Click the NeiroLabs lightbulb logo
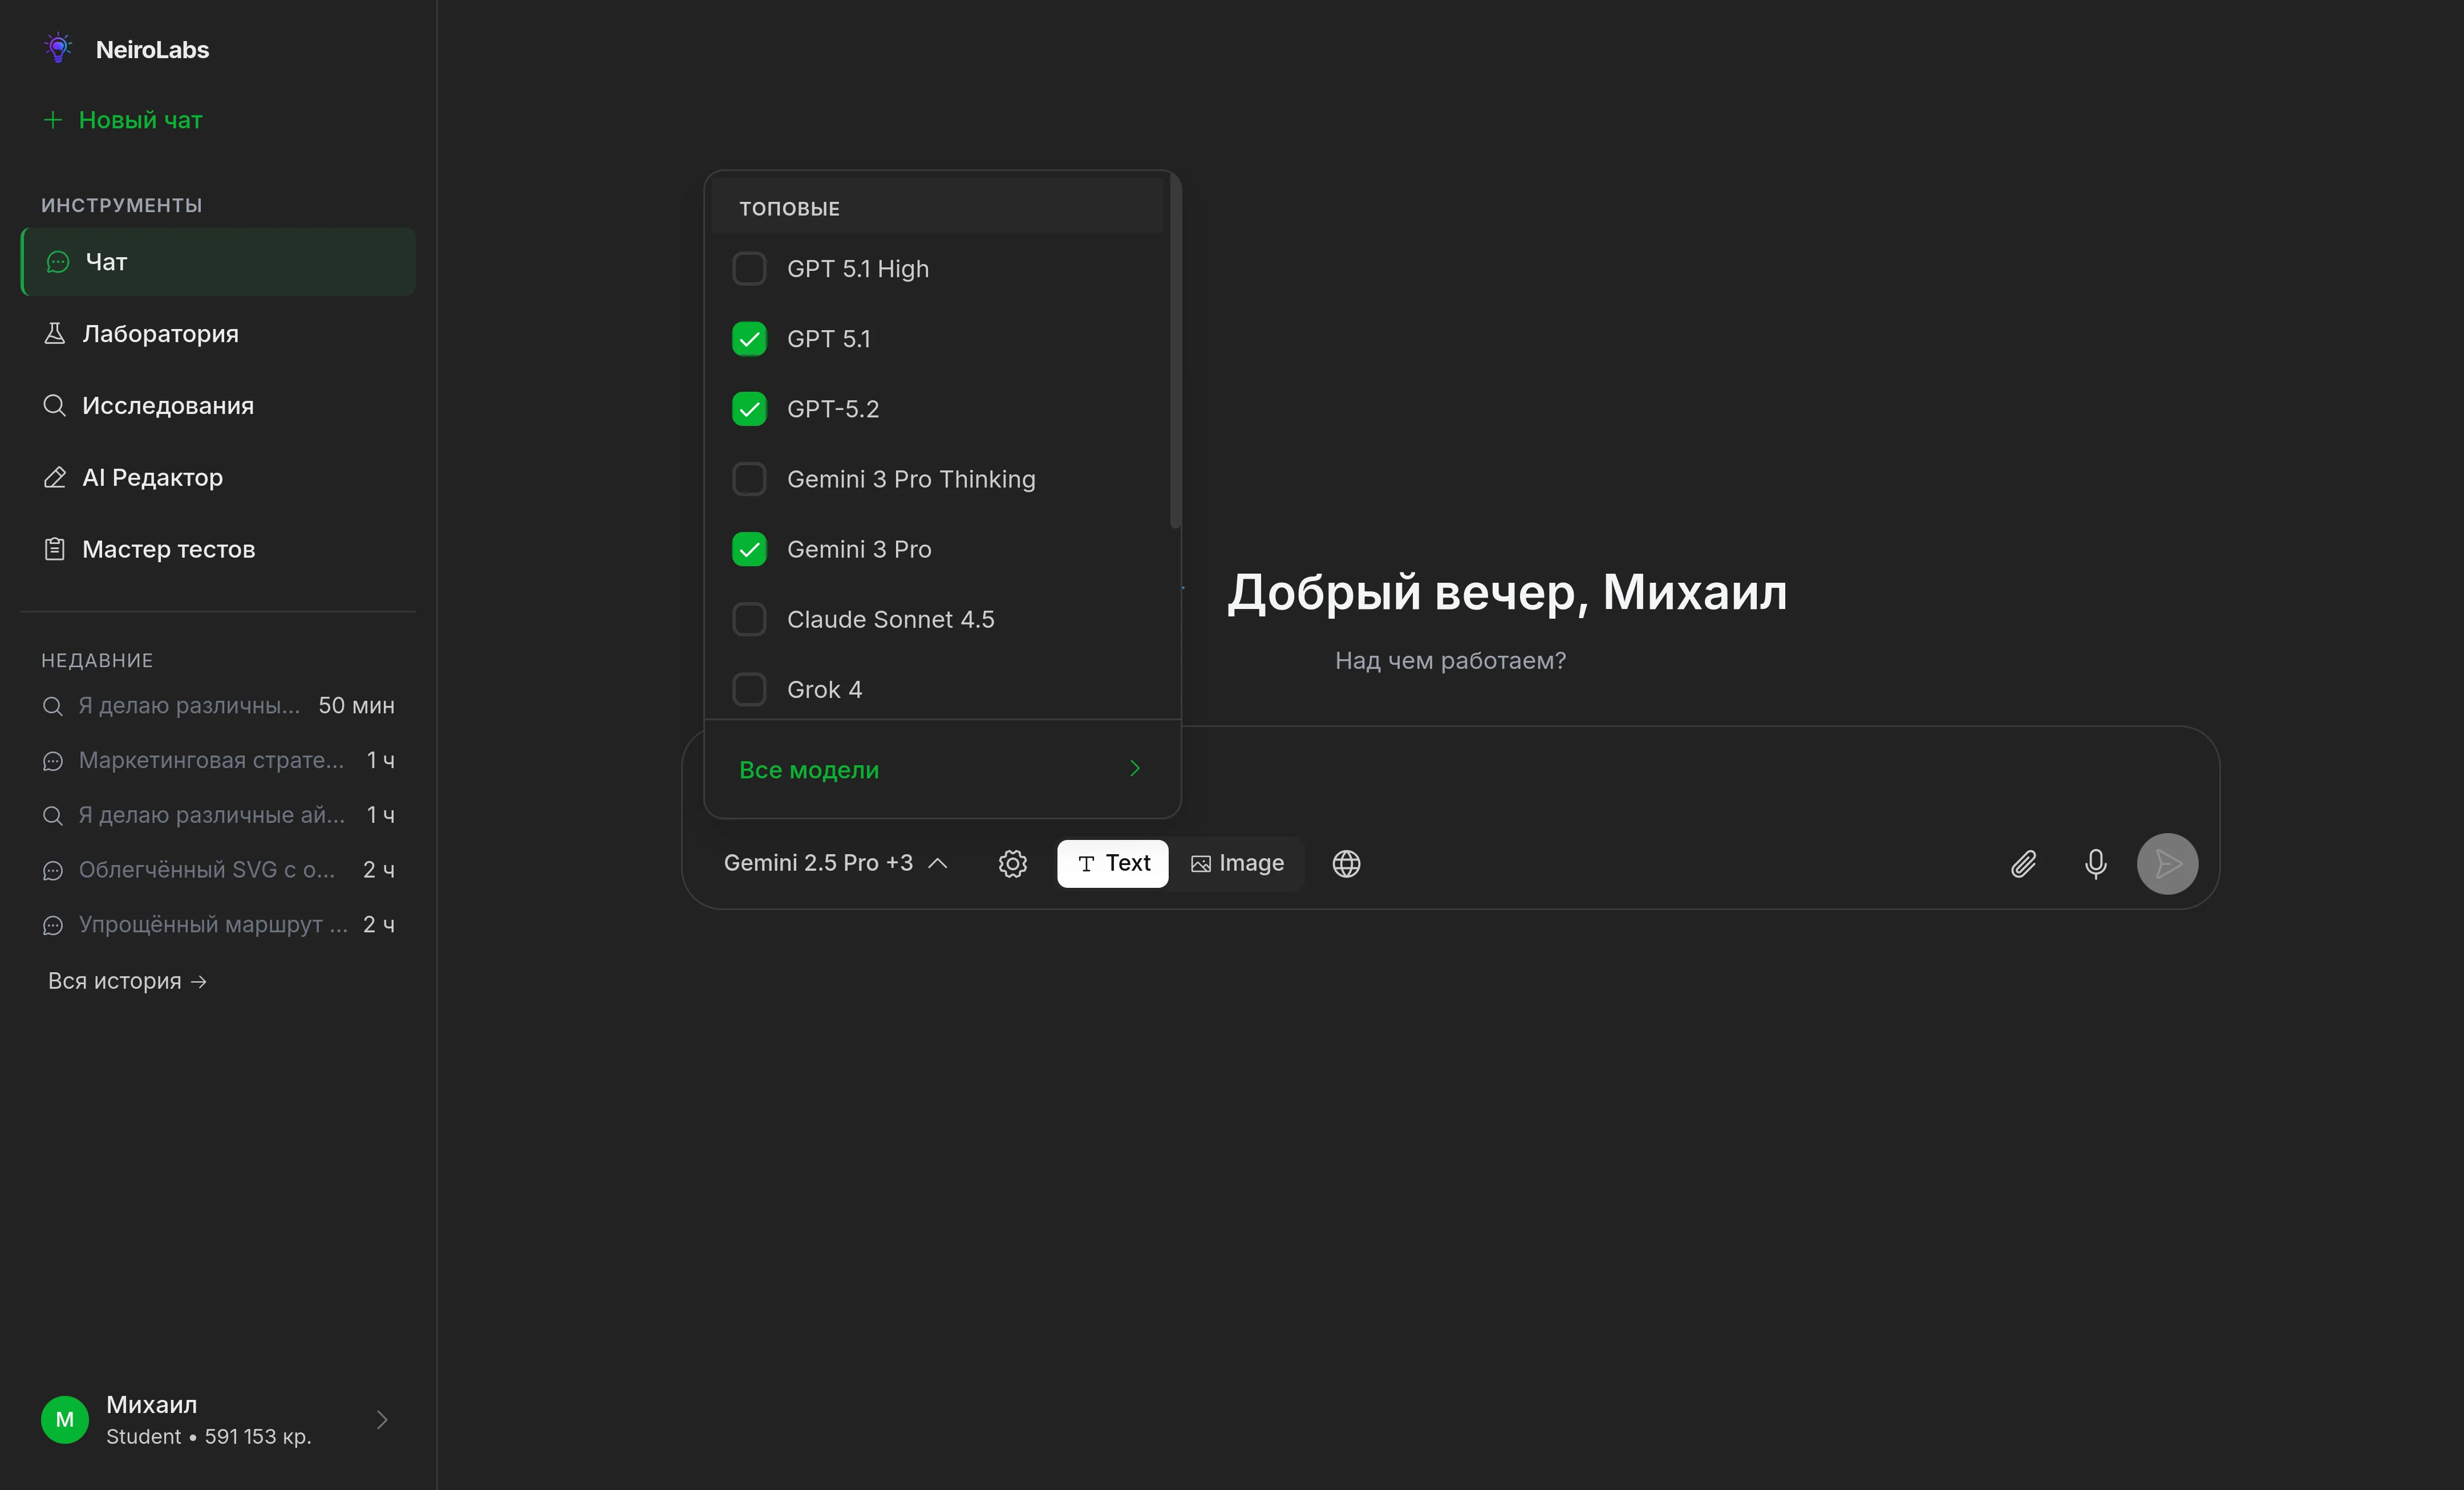2464x1490 pixels. [58, 48]
